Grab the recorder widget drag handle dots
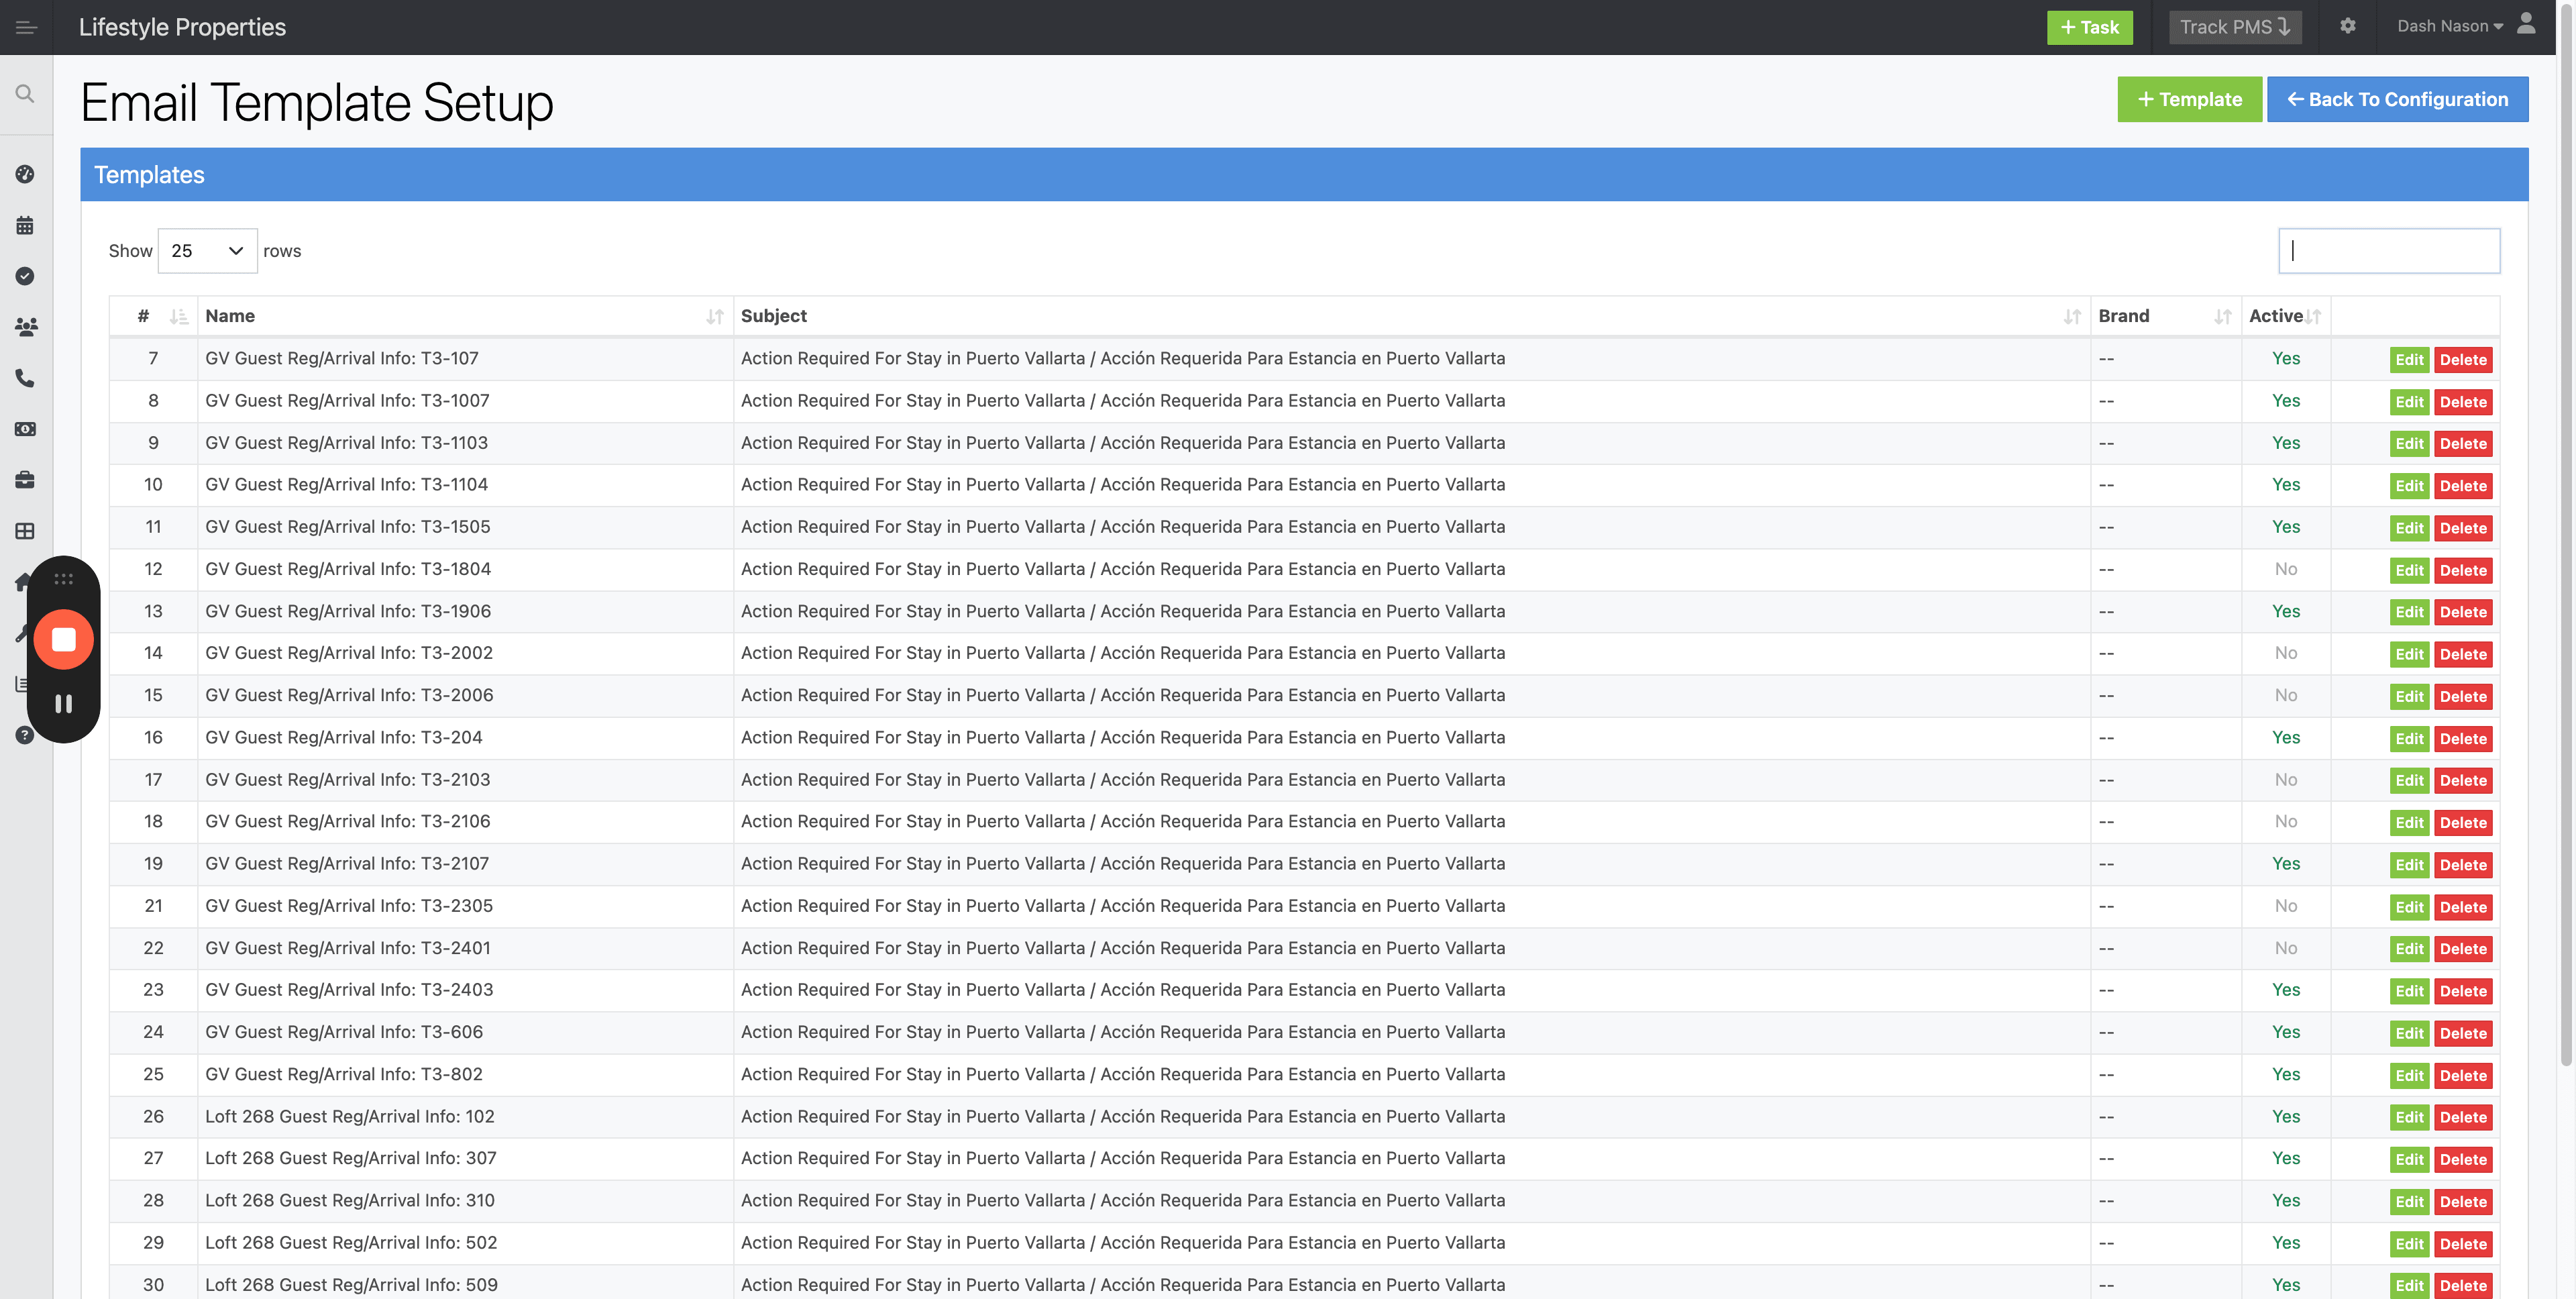This screenshot has height=1299, width=2576. point(64,579)
